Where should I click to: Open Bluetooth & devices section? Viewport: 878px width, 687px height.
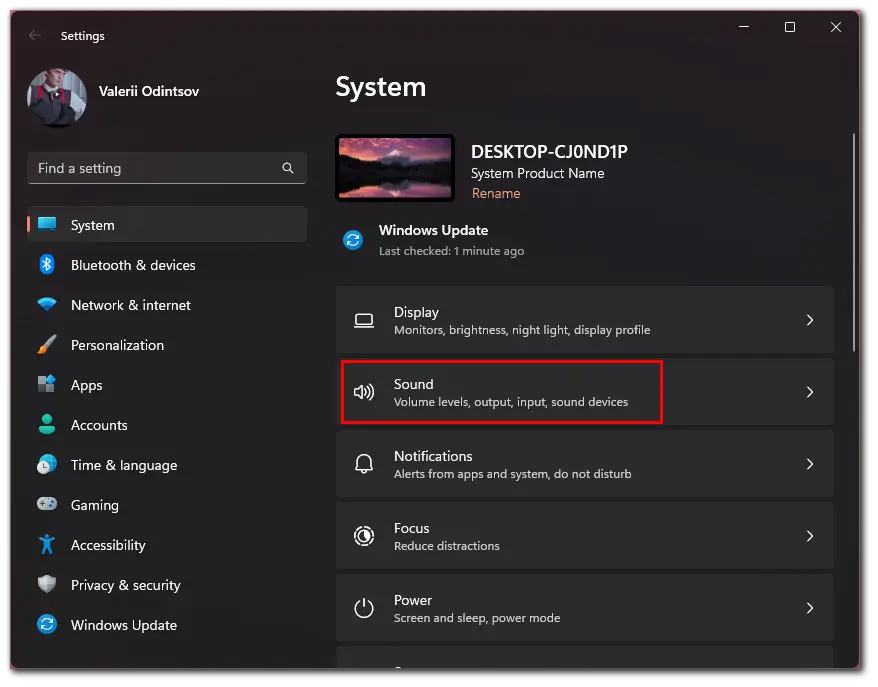pos(167,264)
